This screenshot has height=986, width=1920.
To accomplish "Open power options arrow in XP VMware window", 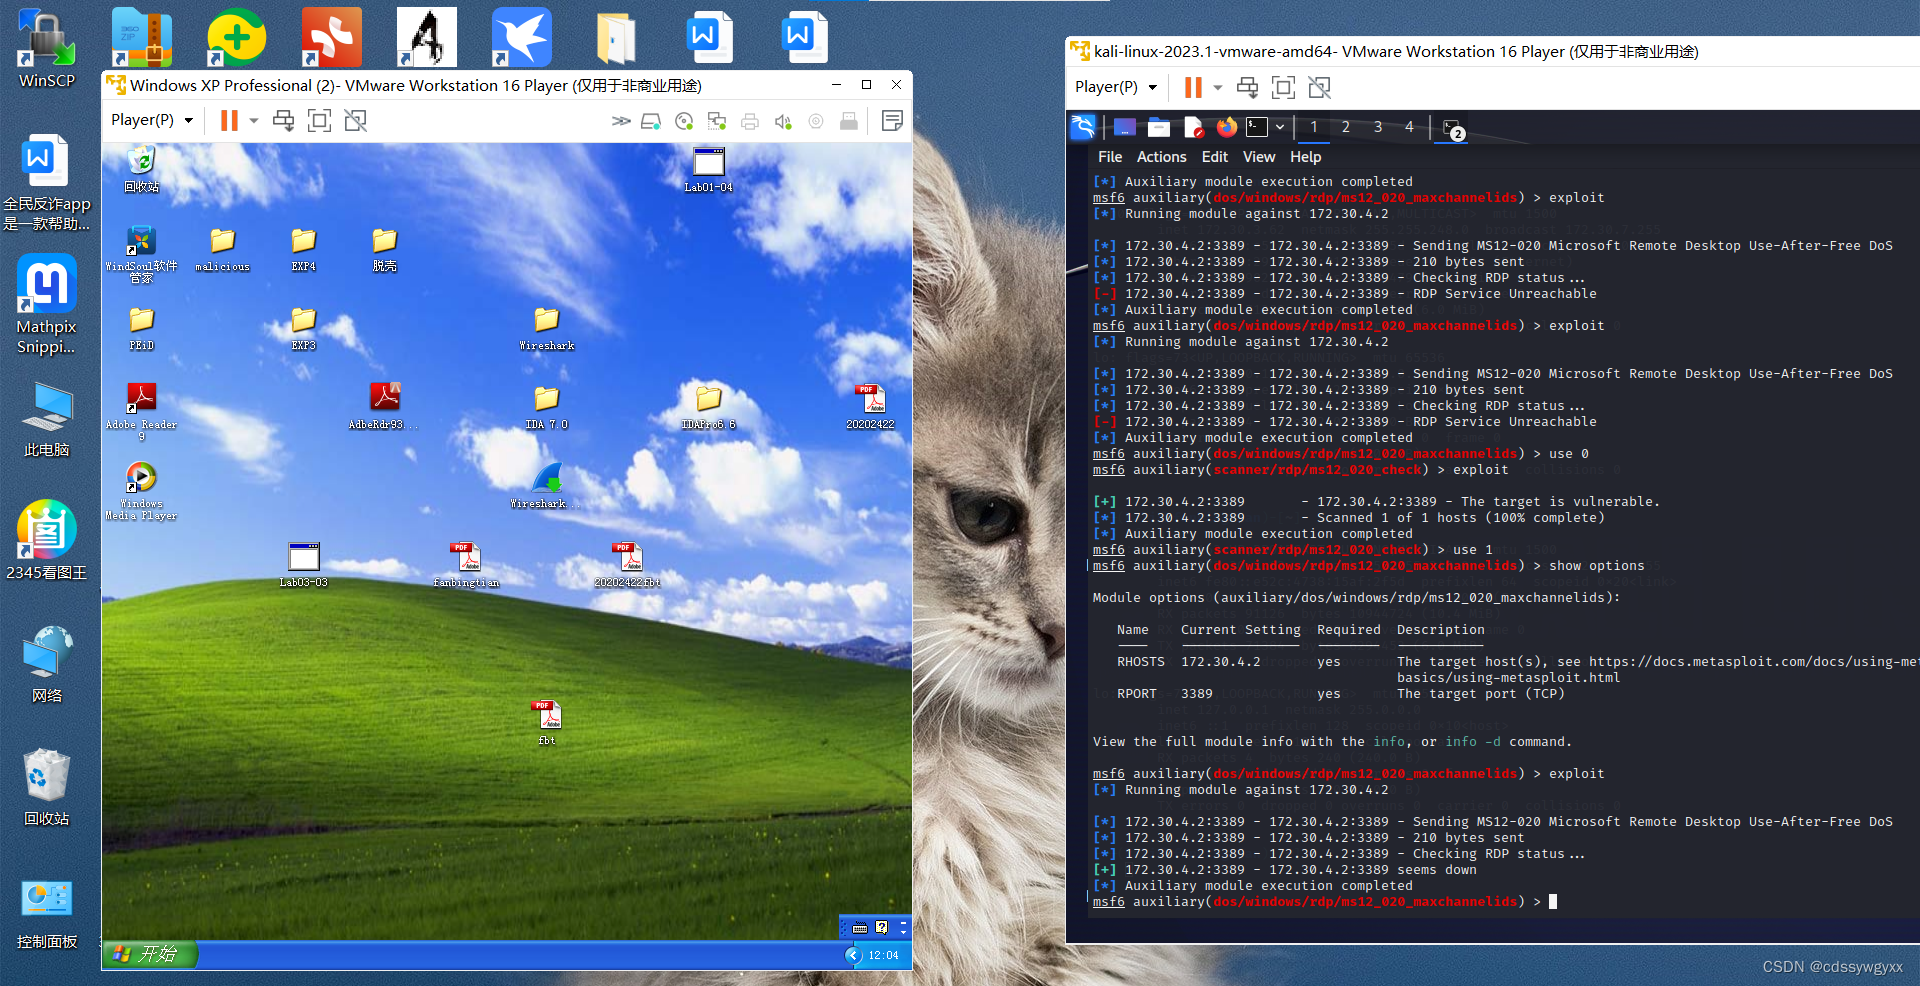I will pyautogui.click(x=254, y=120).
